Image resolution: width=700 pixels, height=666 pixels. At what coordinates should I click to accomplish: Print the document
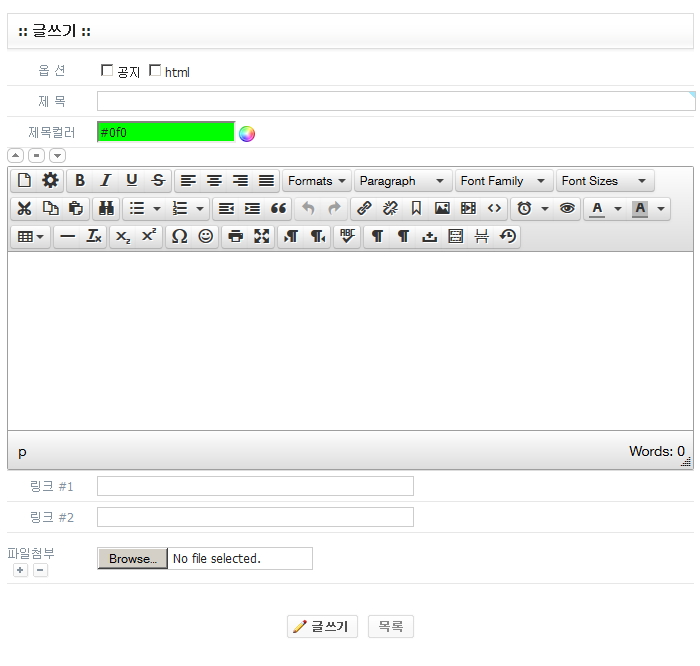point(235,237)
